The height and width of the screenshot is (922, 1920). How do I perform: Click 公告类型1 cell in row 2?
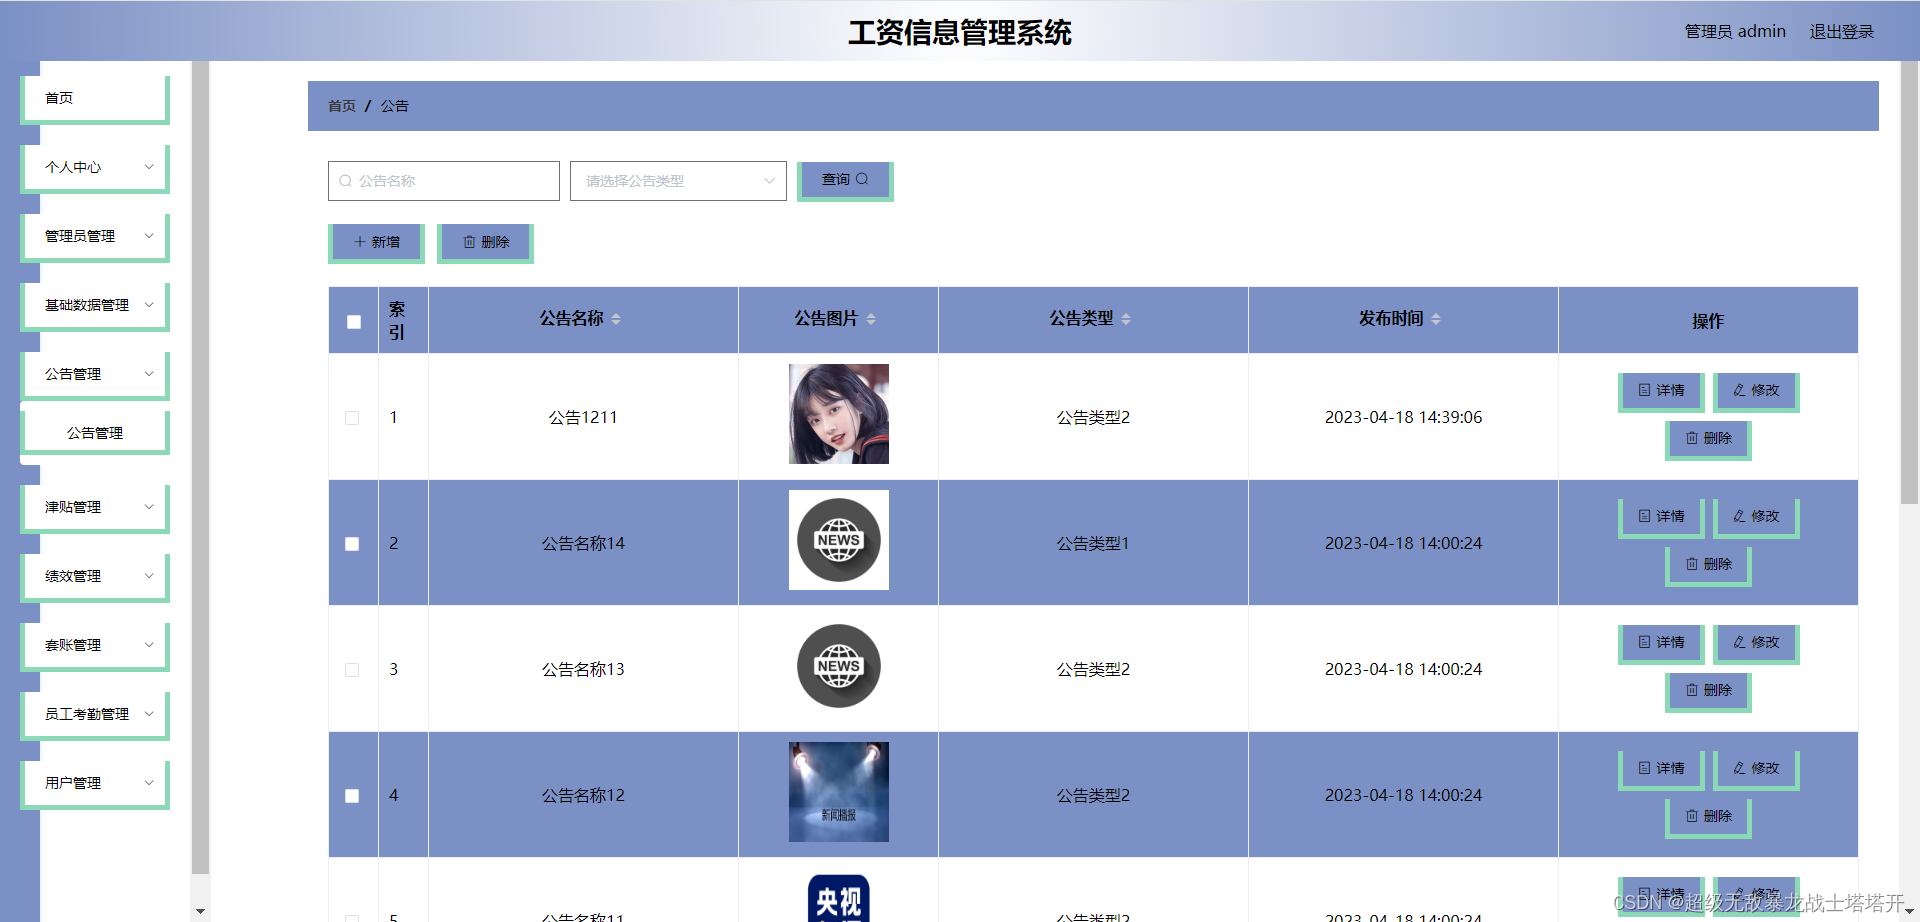point(1093,544)
